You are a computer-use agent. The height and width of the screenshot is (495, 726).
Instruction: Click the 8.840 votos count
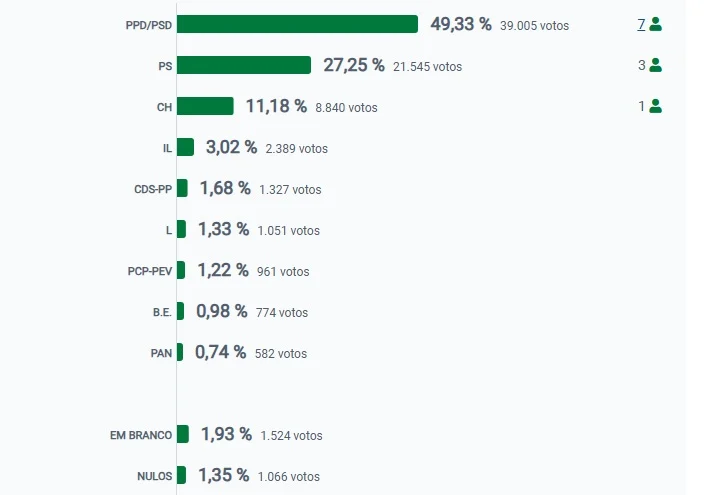346,108
